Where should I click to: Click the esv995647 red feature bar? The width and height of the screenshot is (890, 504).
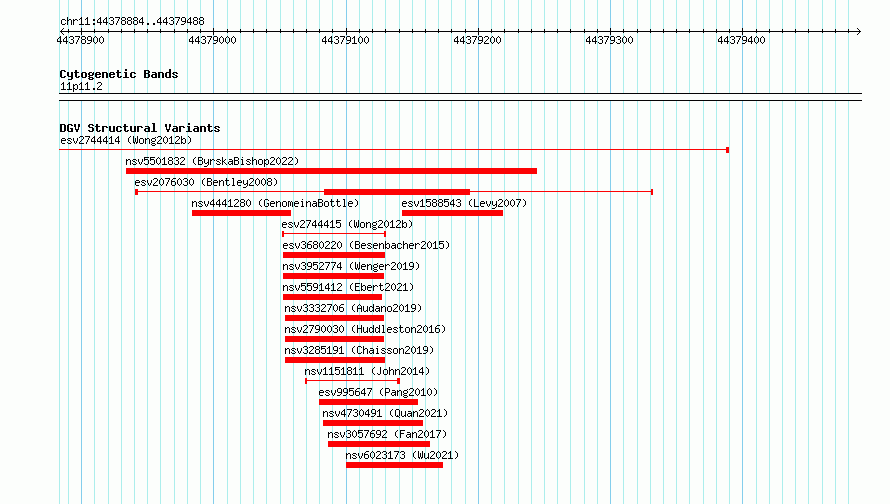[368, 402]
